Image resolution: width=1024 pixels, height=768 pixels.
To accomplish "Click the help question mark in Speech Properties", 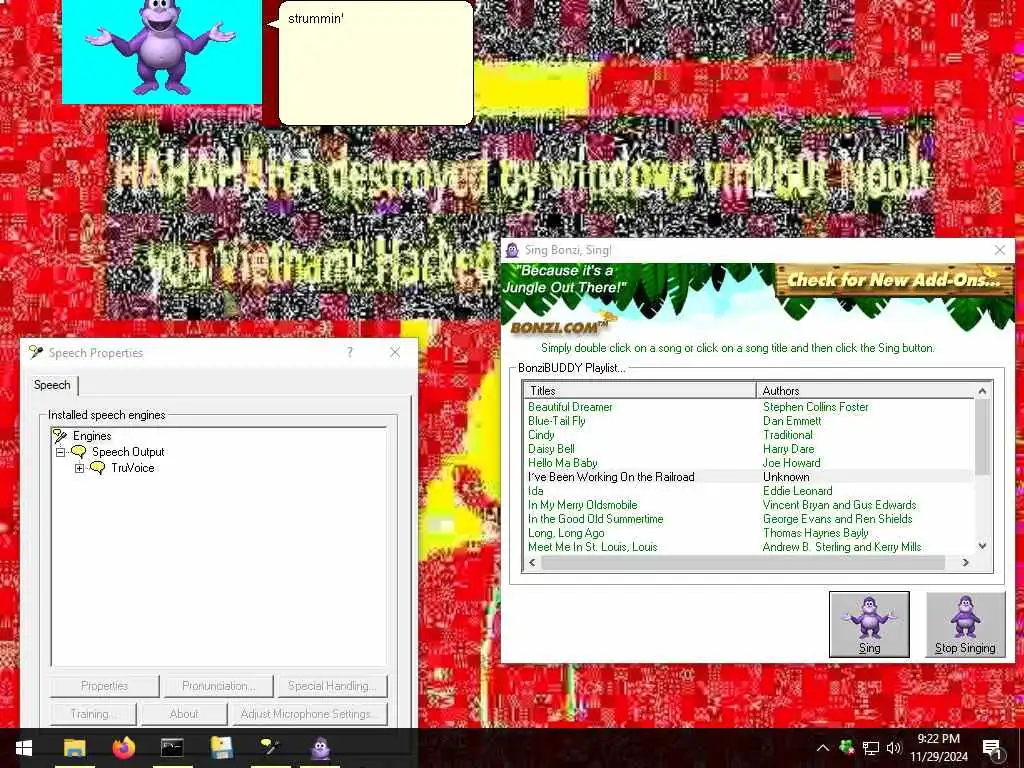I will pyautogui.click(x=350, y=353).
